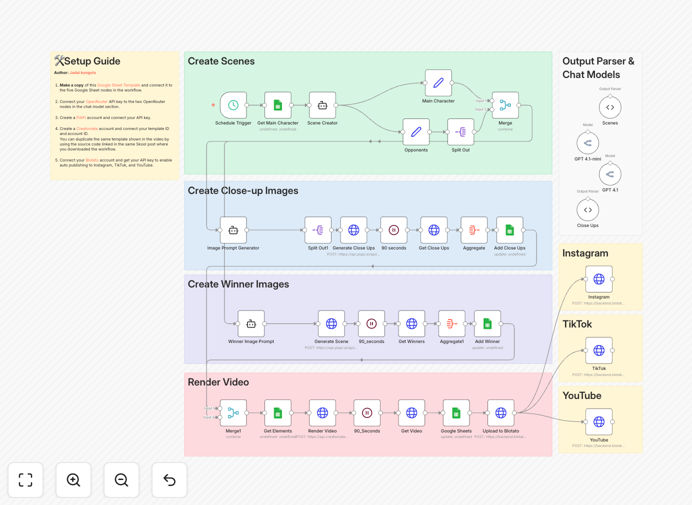
Task: Select the TikTok HTTP node
Action: pos(599,350)
